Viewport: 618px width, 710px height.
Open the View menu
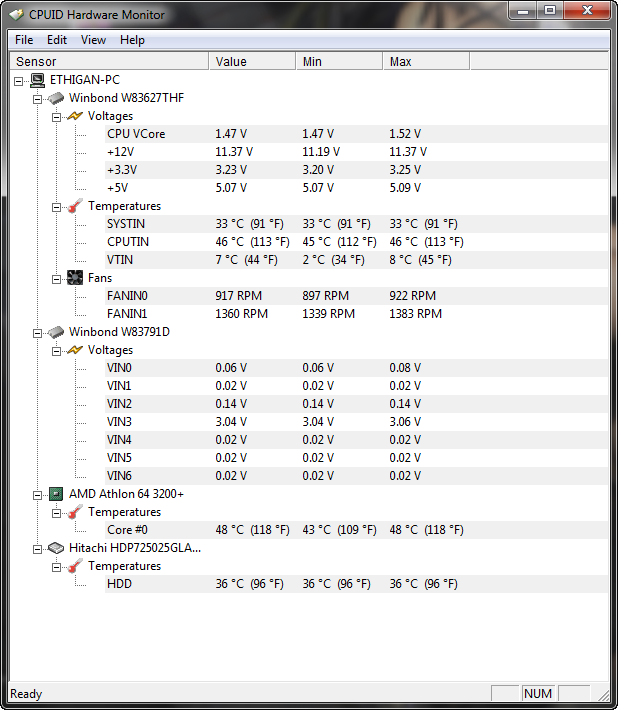(93, 40)
